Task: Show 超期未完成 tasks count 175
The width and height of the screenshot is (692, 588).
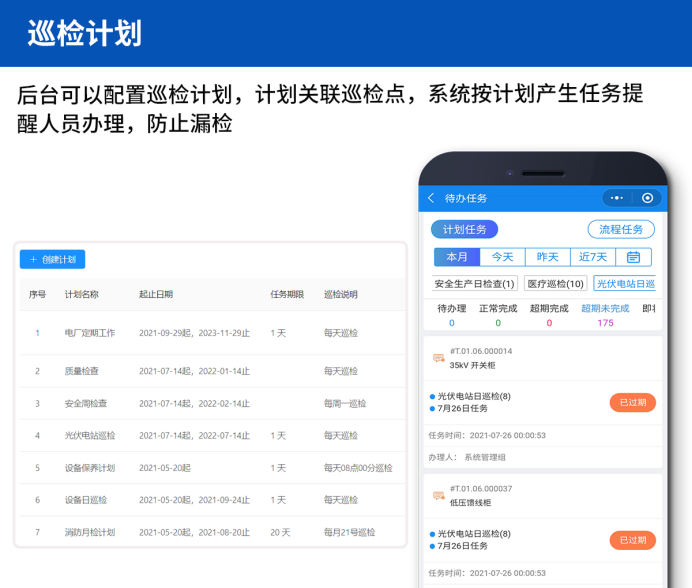Action: [605, 316]
